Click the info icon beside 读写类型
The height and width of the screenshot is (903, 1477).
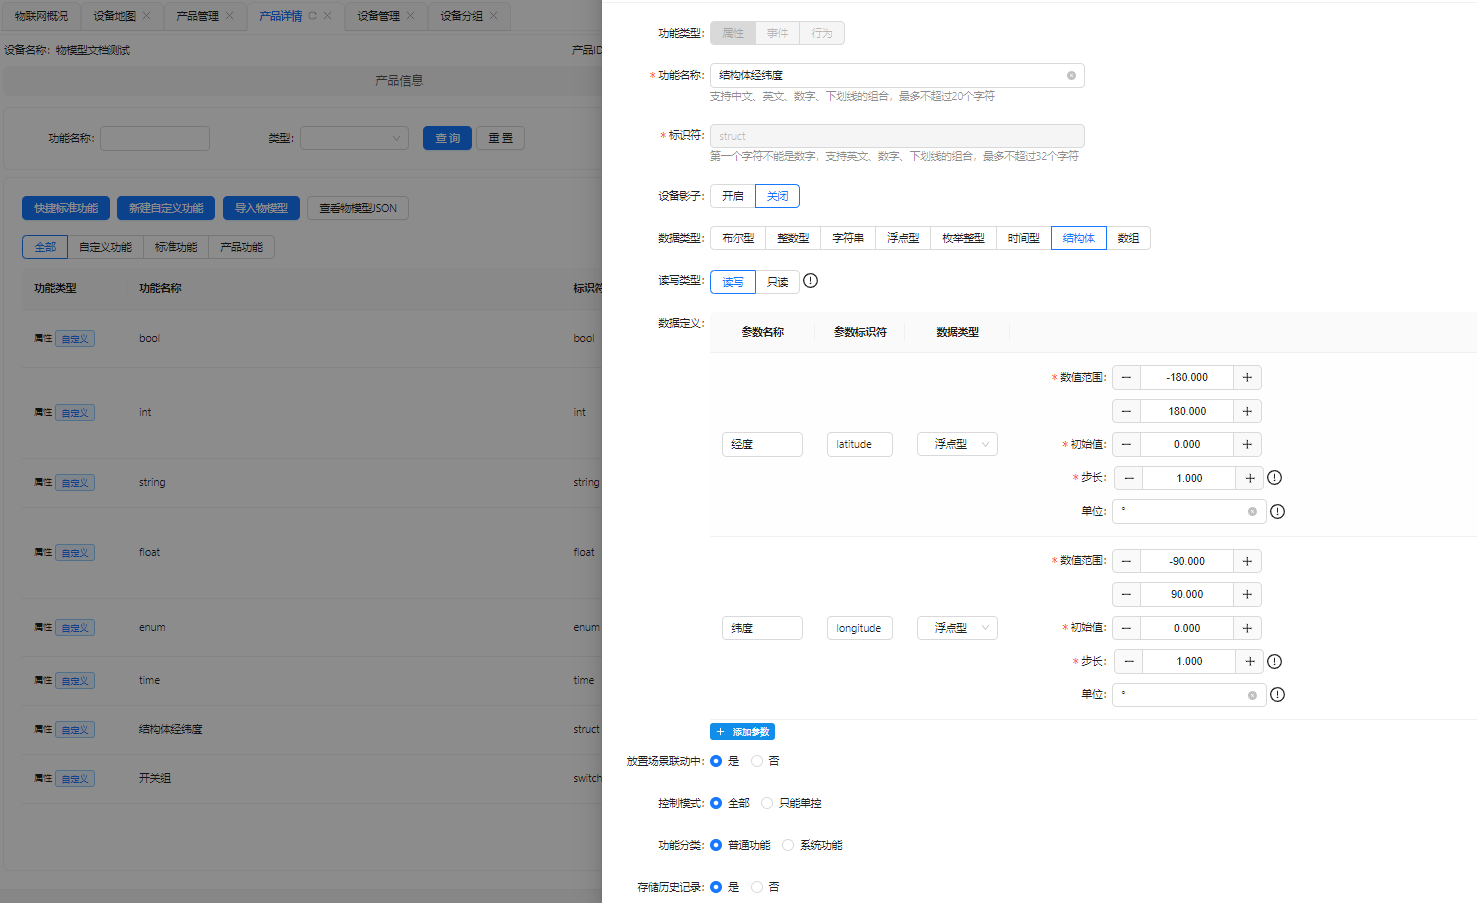coord(811,281)
